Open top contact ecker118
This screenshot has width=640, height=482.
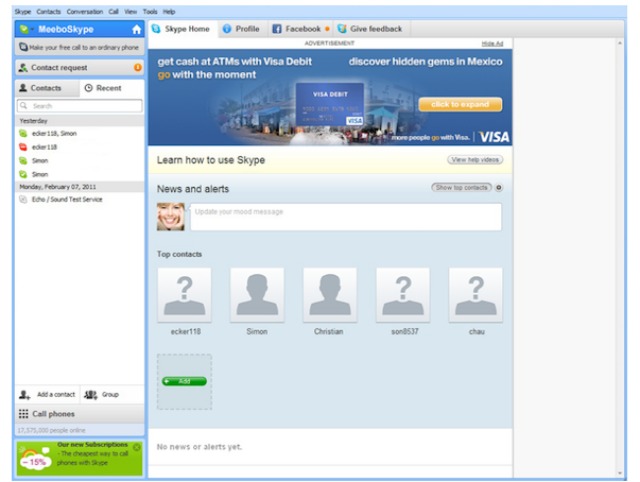184,295
